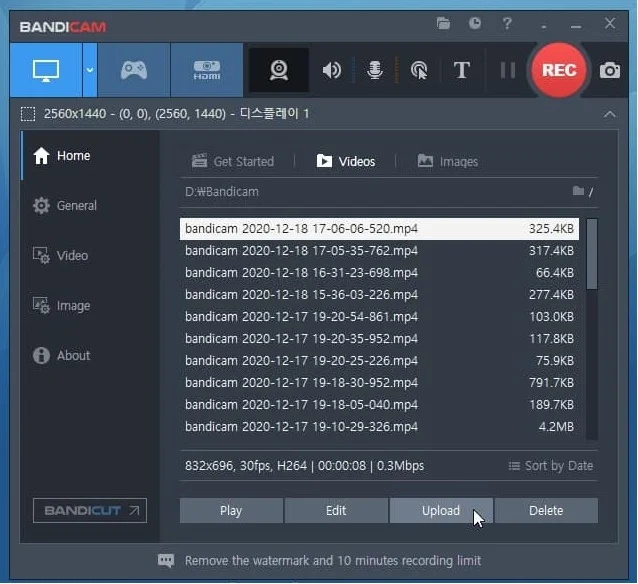Screen dimensions: 638x584
Task: Select bandicam 2020-12-18 16-31-23-698.mp4
Action: pyautogui.click(x=379, y=273)
